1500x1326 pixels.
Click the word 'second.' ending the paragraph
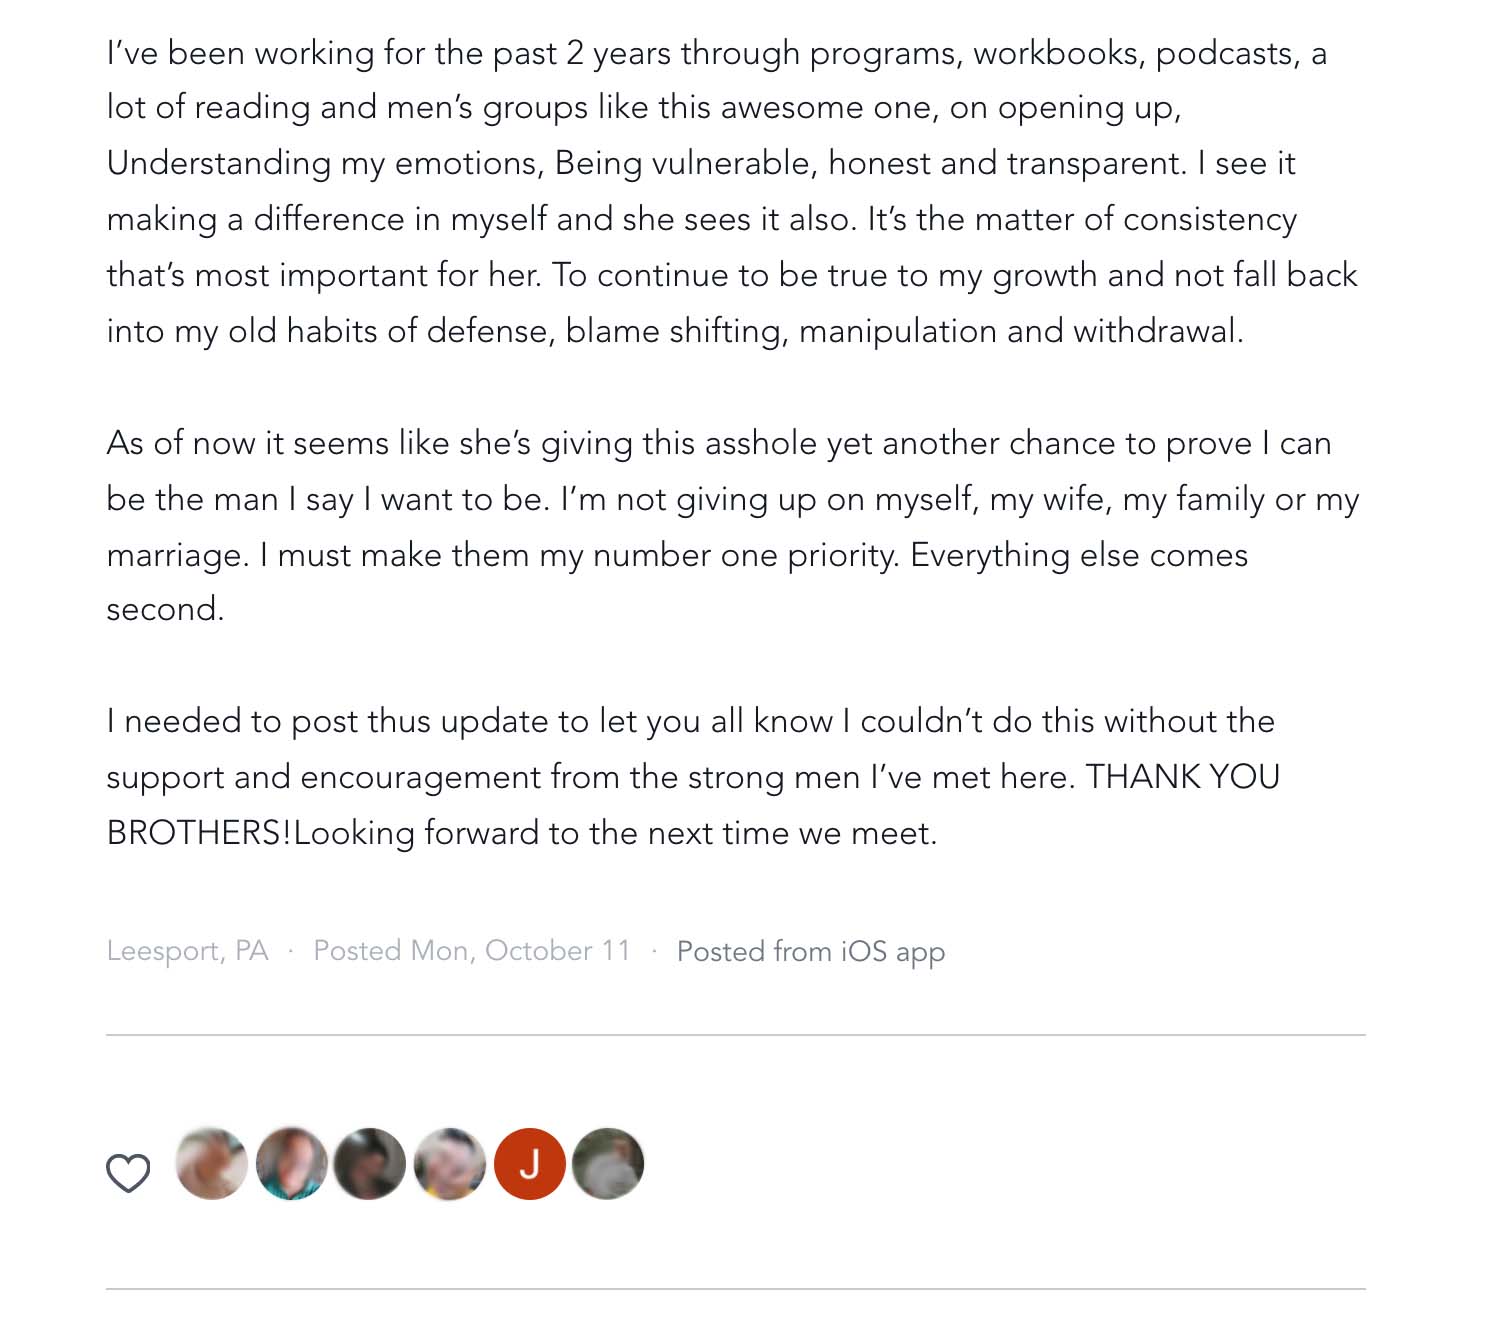(x=165, y=609)
